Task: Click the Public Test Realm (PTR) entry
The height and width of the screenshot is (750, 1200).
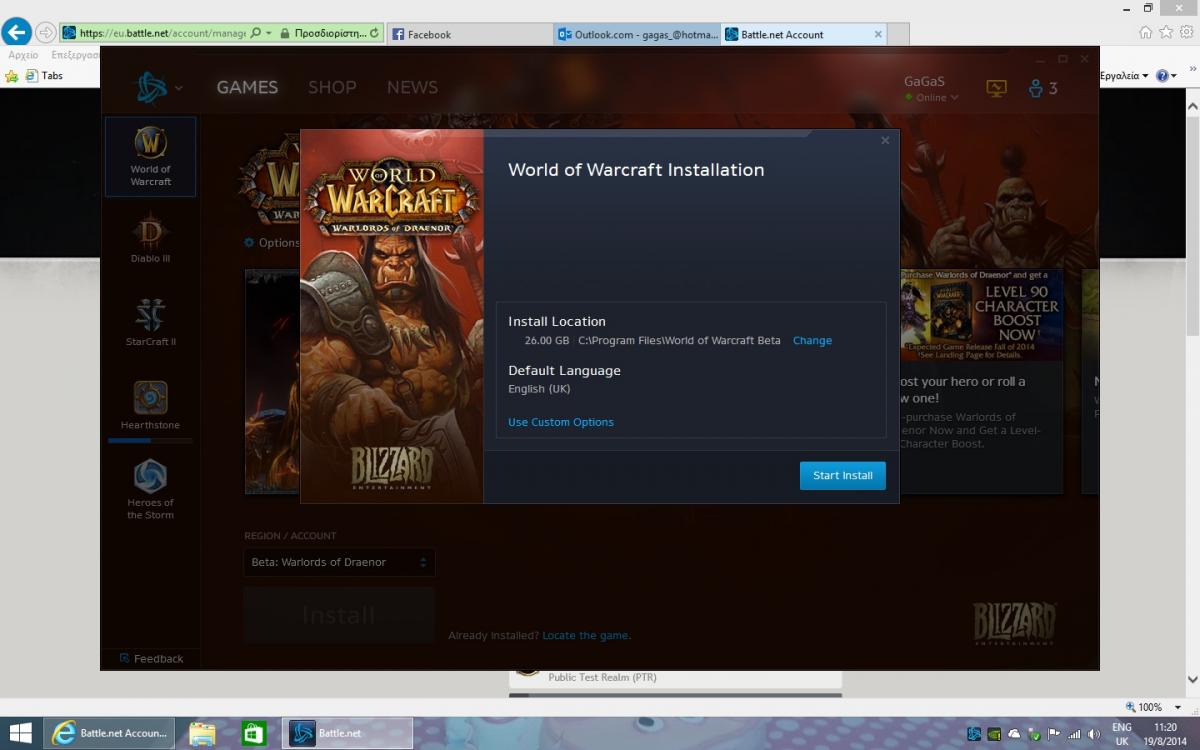Action: tap(602, 677)
